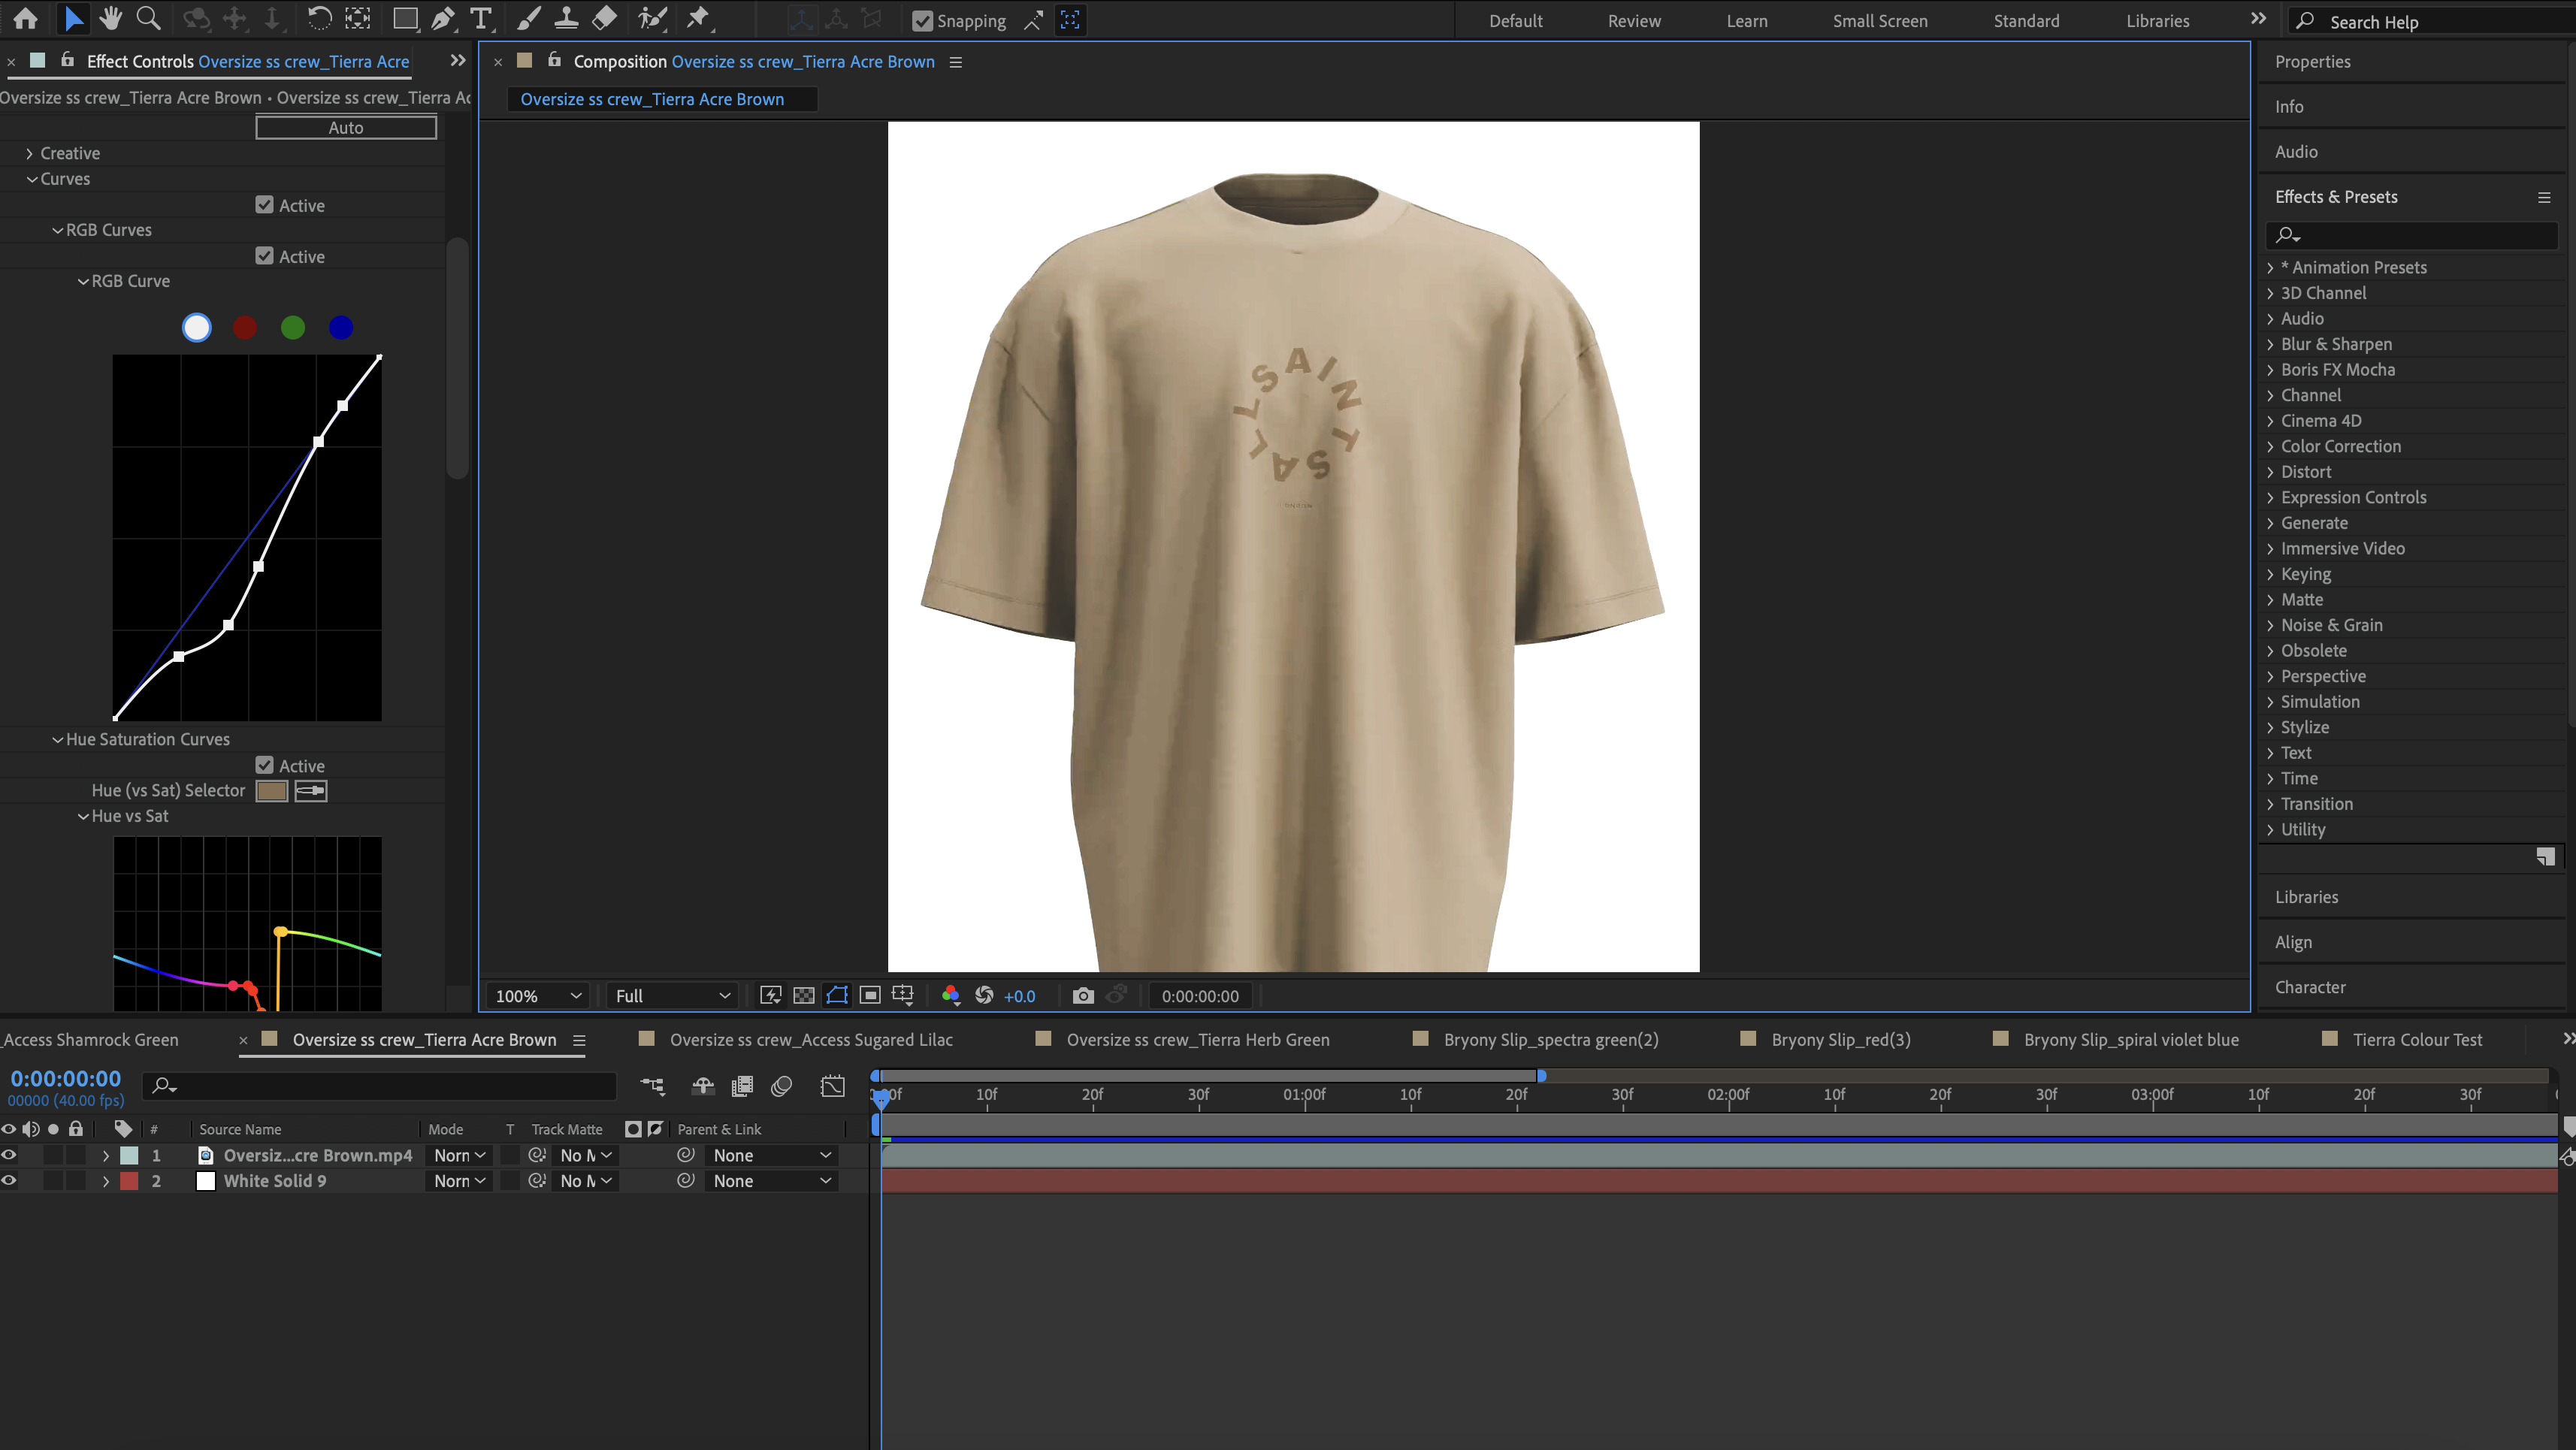This screenshot has height=1450, width=2576.
Task: Uncheck the Snapping checkbox
Action: tap(922, 21)
